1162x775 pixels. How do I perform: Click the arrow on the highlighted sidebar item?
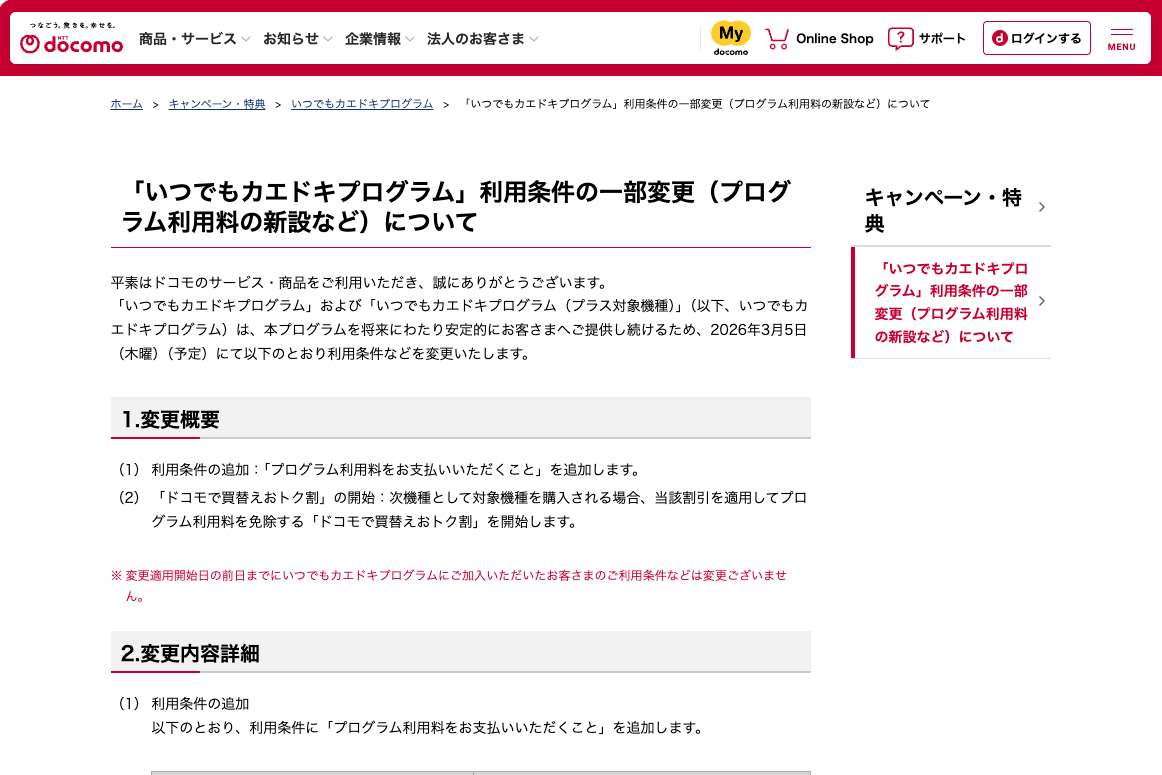pos(1041,300)
